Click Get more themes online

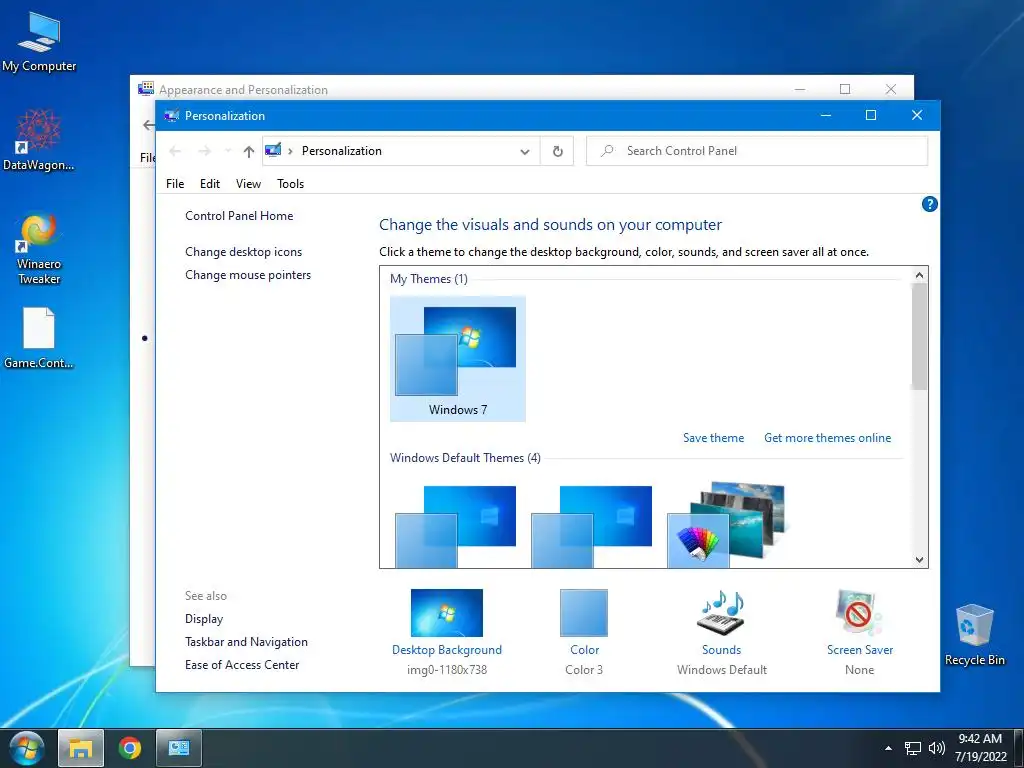[827, 438]
